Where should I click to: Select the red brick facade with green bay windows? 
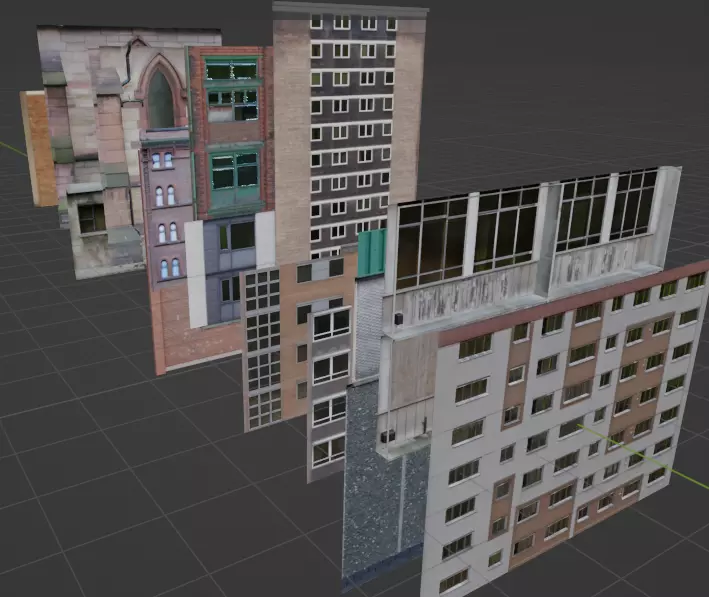coord(230,133)
